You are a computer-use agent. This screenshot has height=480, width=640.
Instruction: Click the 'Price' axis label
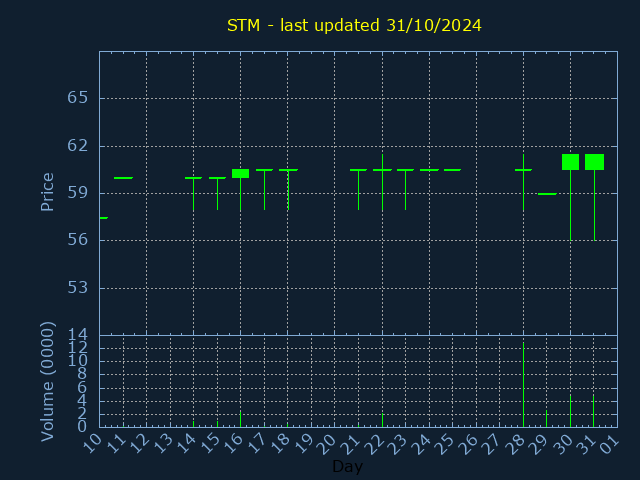click(47, 192)
